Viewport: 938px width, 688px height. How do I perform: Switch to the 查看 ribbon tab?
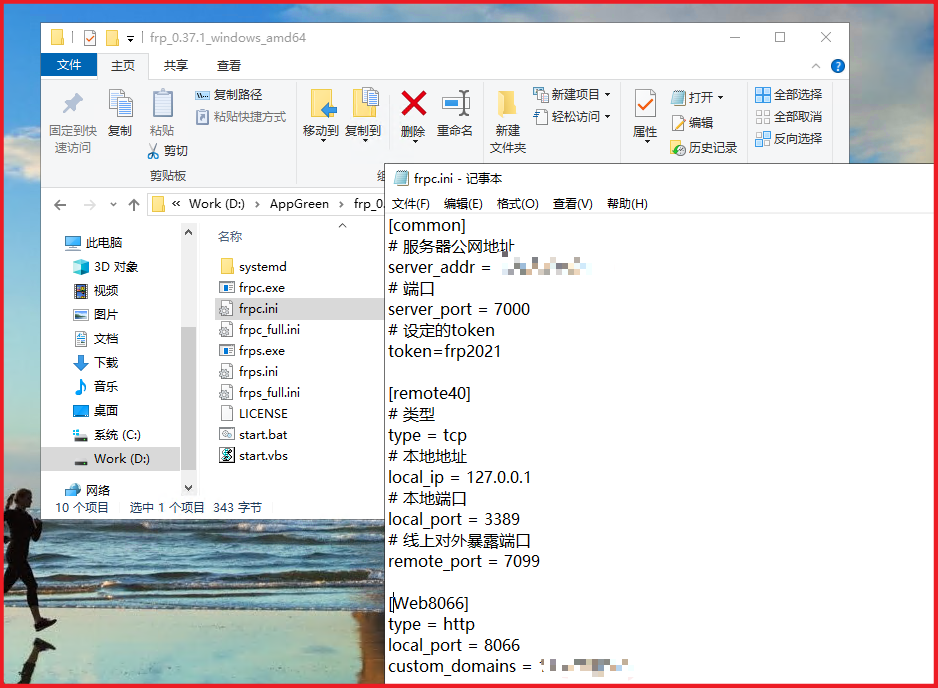[x=228, y=65]
